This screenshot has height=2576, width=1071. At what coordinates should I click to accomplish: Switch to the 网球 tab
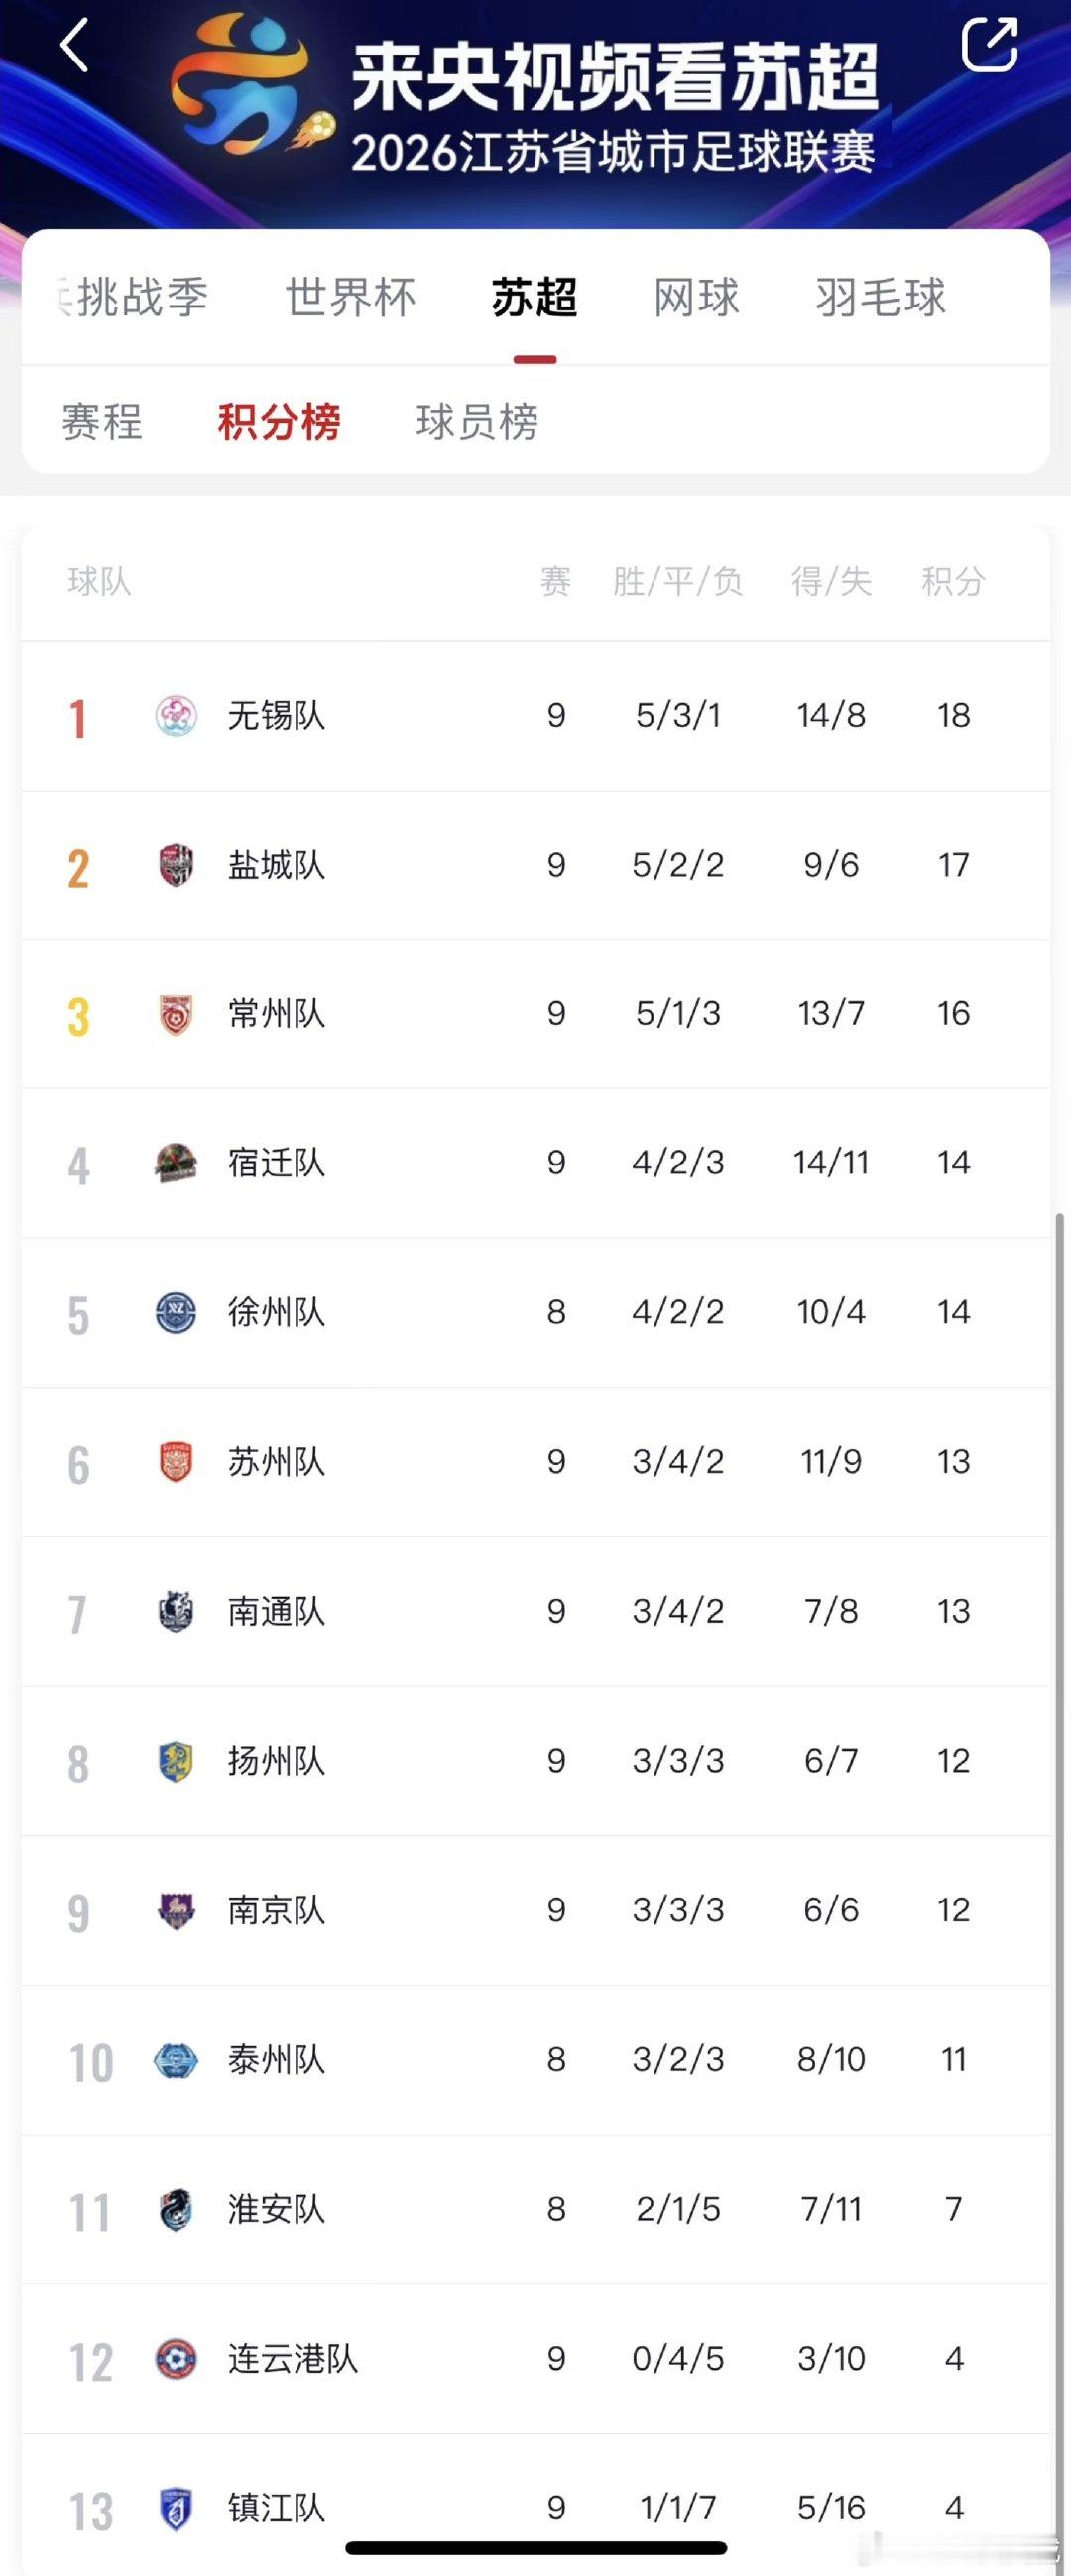697,297
